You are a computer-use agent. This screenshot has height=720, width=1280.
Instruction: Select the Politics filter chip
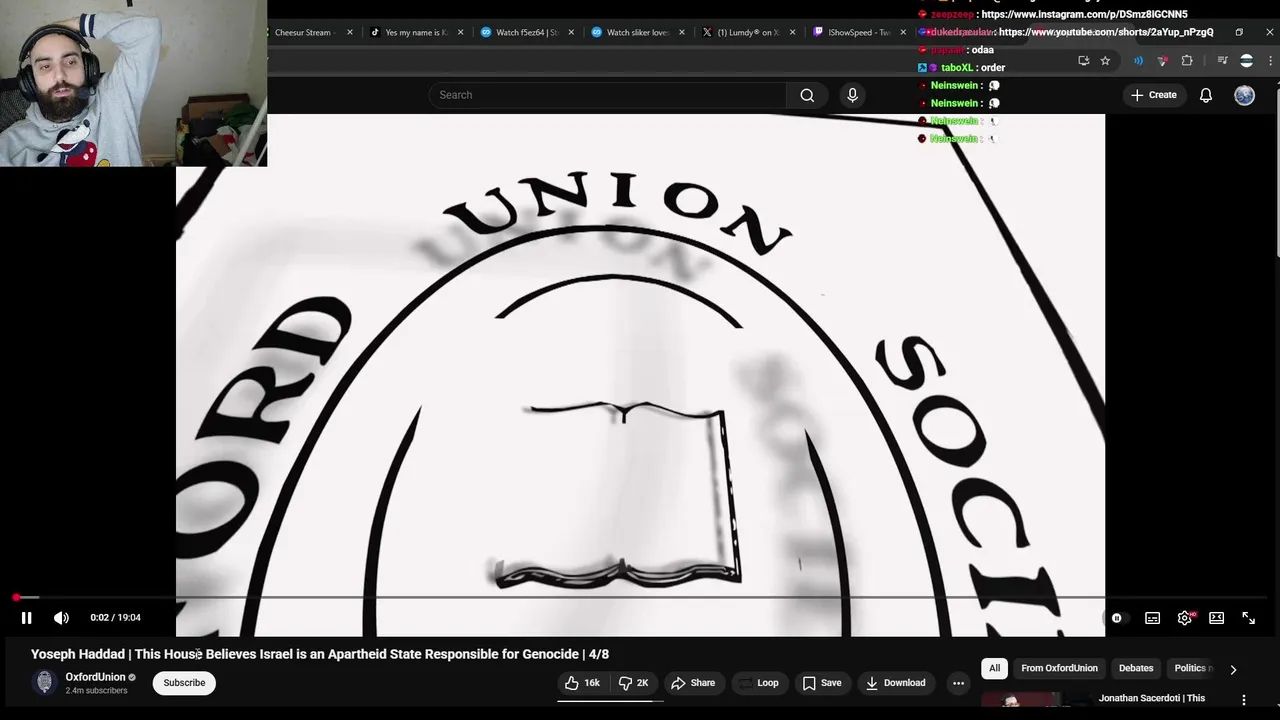pos(1191,668)
